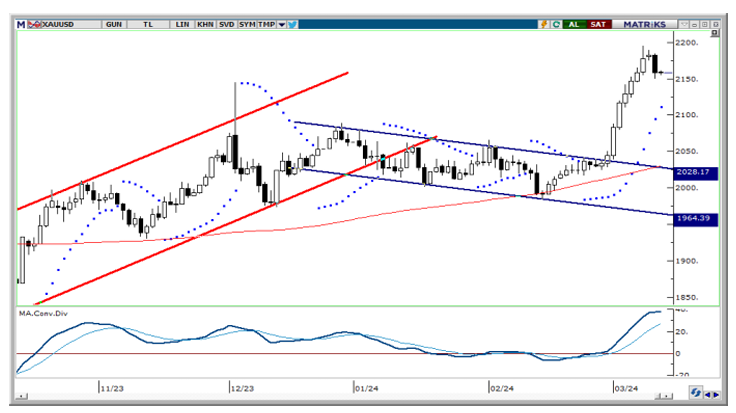This screenshot has height=413, width=736.
Task: Toggle the KHN option in header
Action: pyautogui.click(x=205, y=23)
